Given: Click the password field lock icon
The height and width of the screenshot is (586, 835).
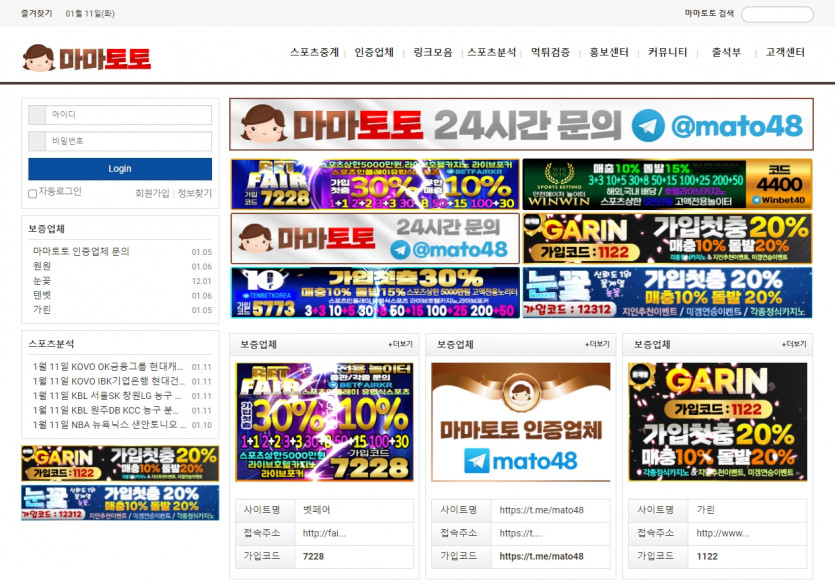Looking at the screenshot, I should coord(37,142).
